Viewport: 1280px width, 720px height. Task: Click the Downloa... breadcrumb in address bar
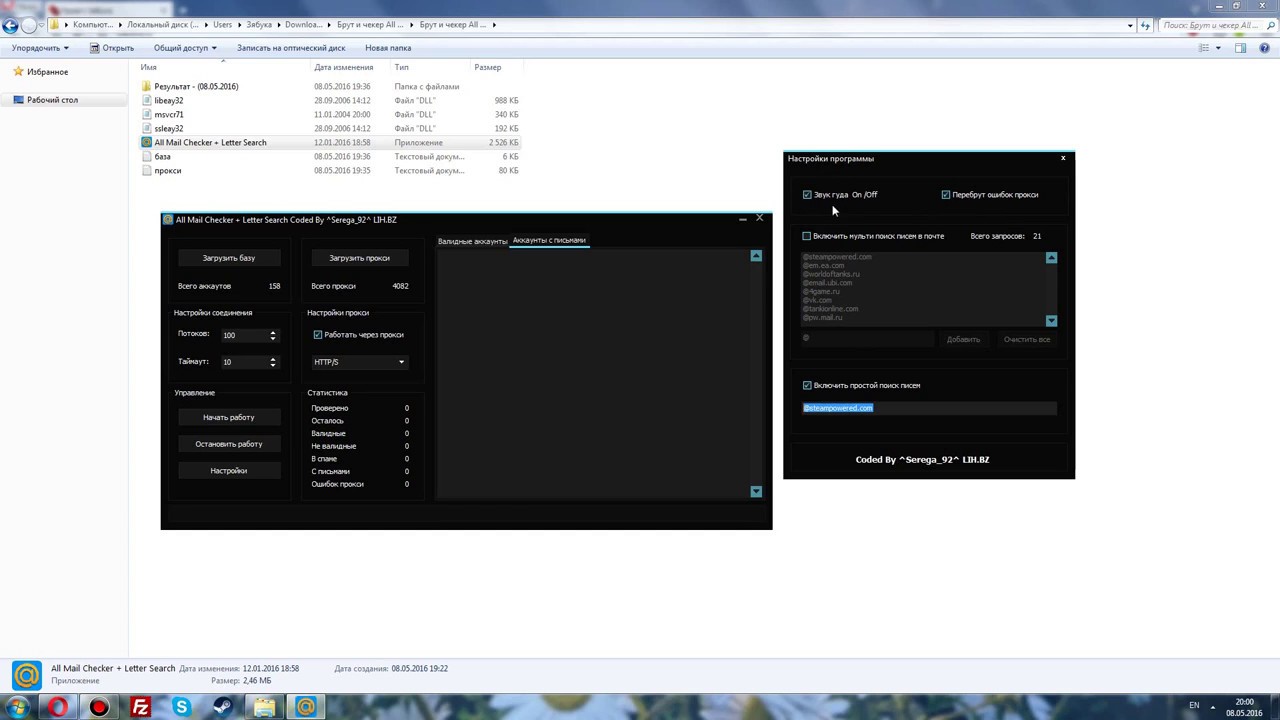tap(303, 25)
